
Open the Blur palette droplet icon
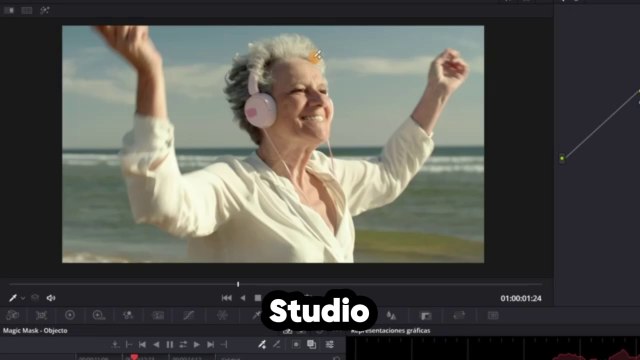(391, 315)
